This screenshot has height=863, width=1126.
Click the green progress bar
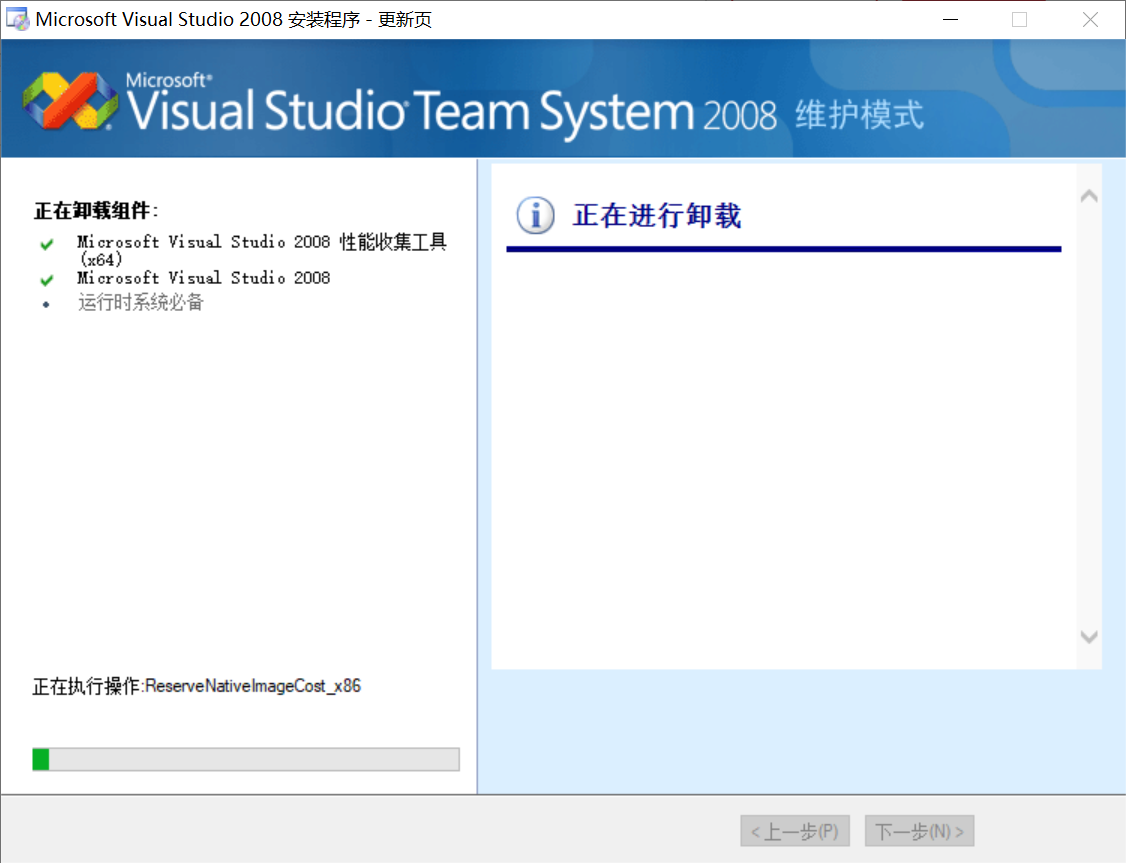tap(40, 760)
